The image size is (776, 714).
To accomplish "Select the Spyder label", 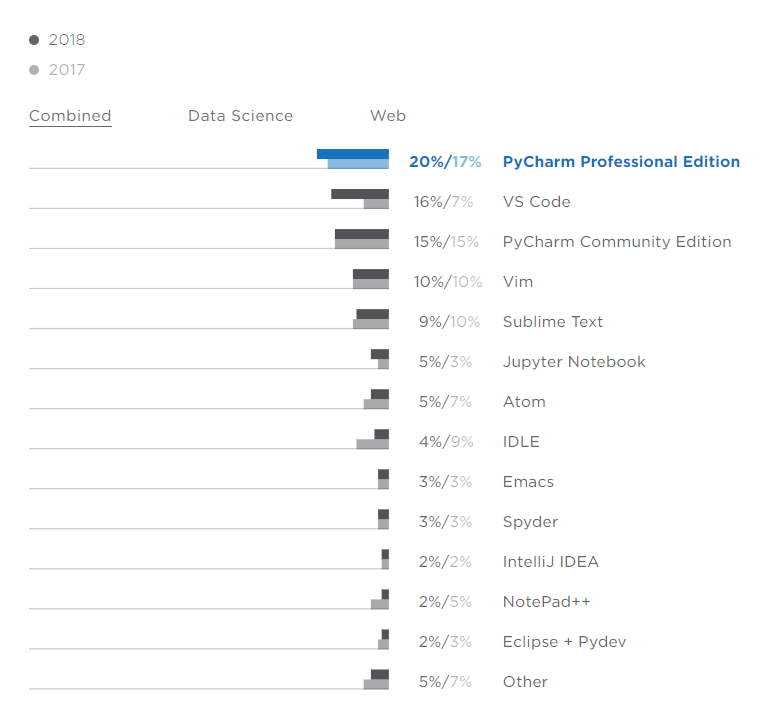I will [x=530, y=522].
